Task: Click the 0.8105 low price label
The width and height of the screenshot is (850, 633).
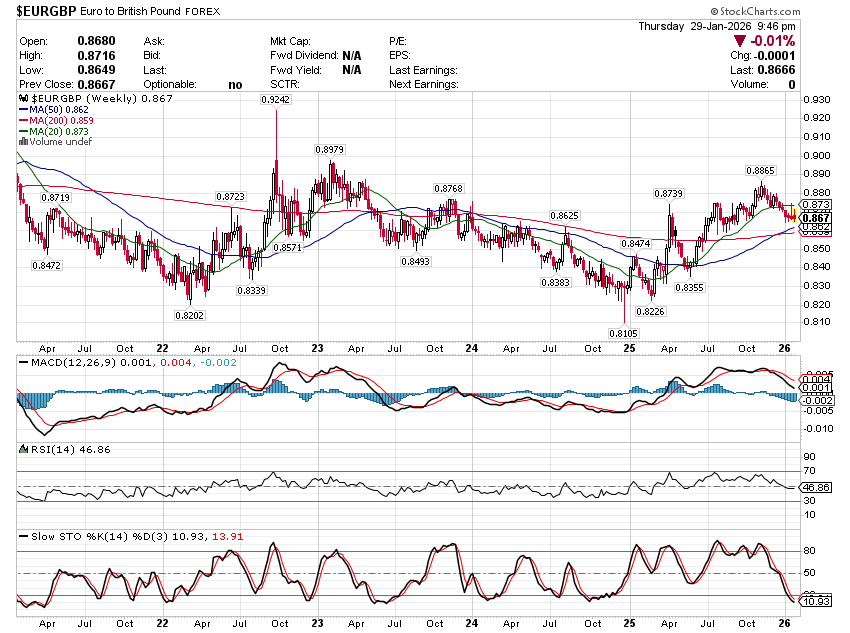Action: [623, 333]
